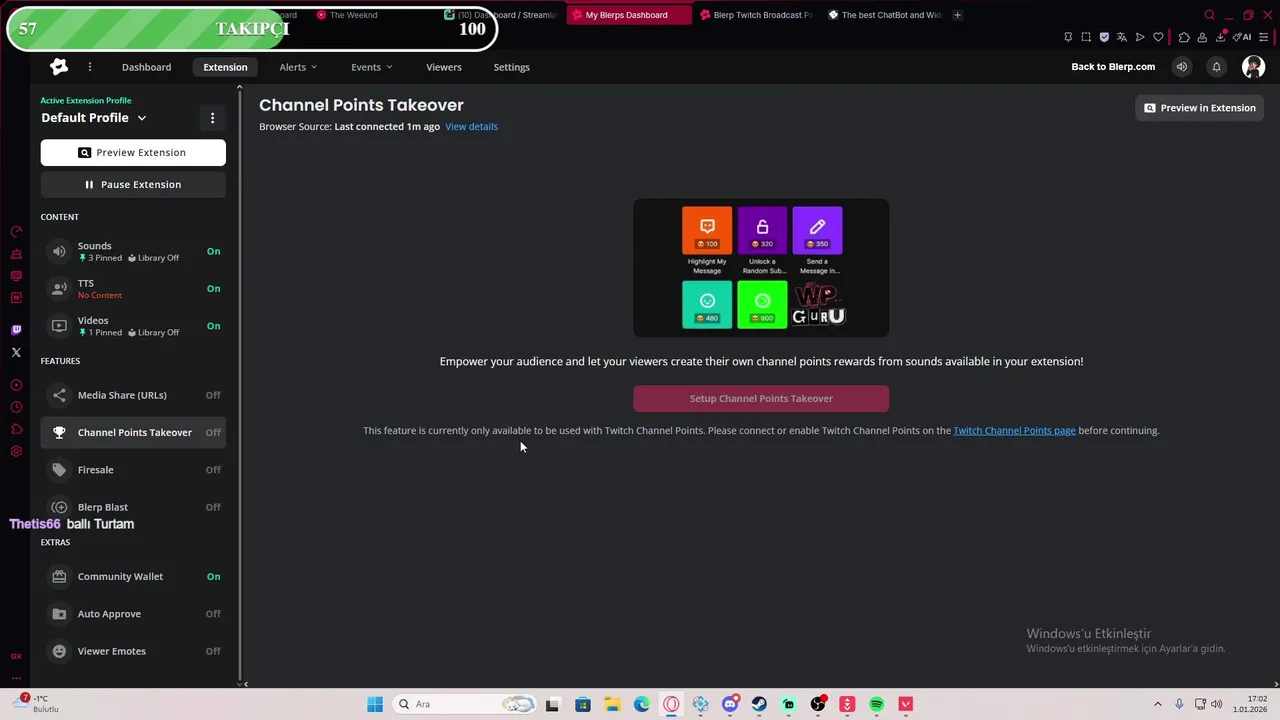Toggle Community Wallet On status
The image size is (1280, 720).
(x=213, y=576)
